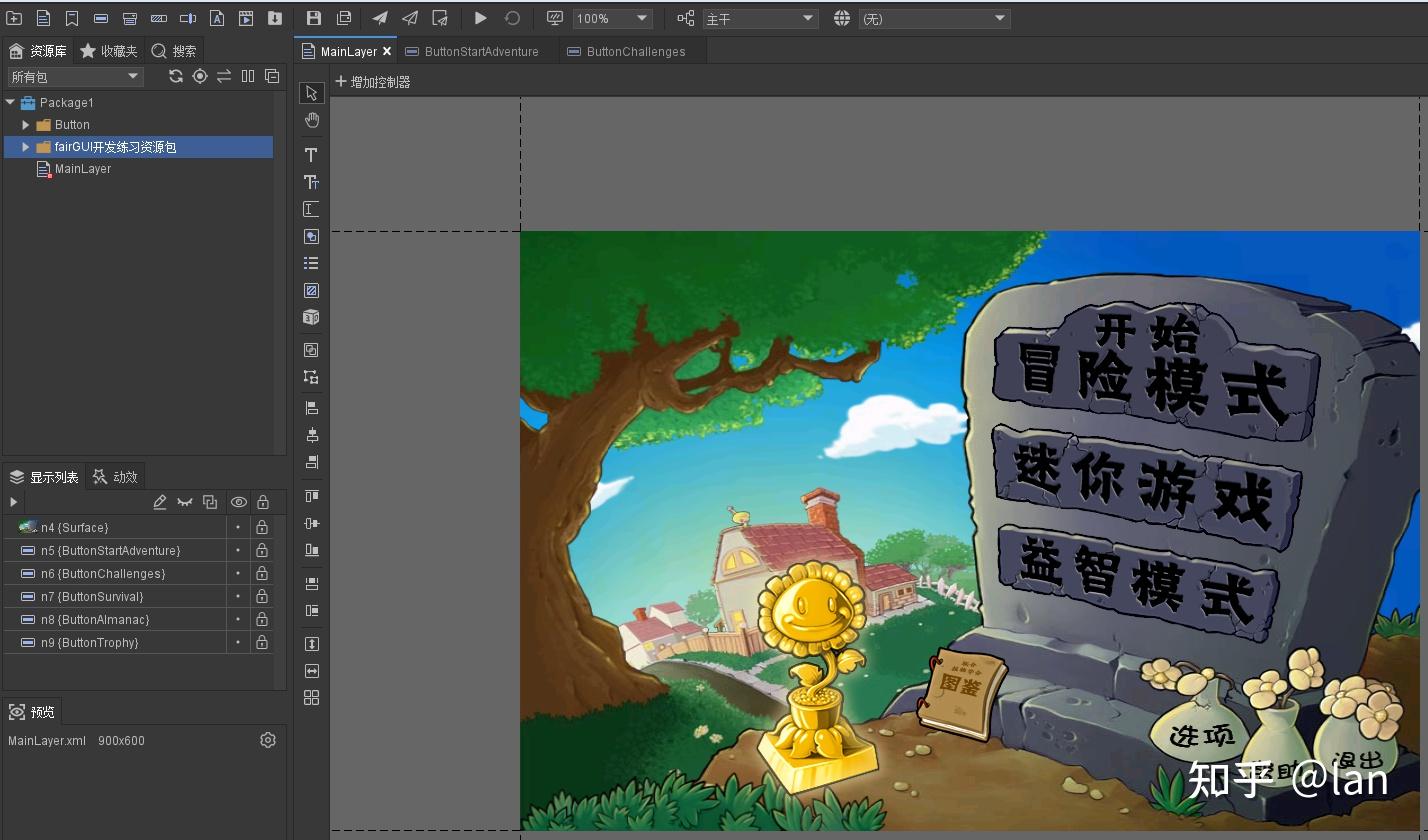Screen dimensions: 1428x840
Task: Expand the Button folder
Action: (26, 125)
